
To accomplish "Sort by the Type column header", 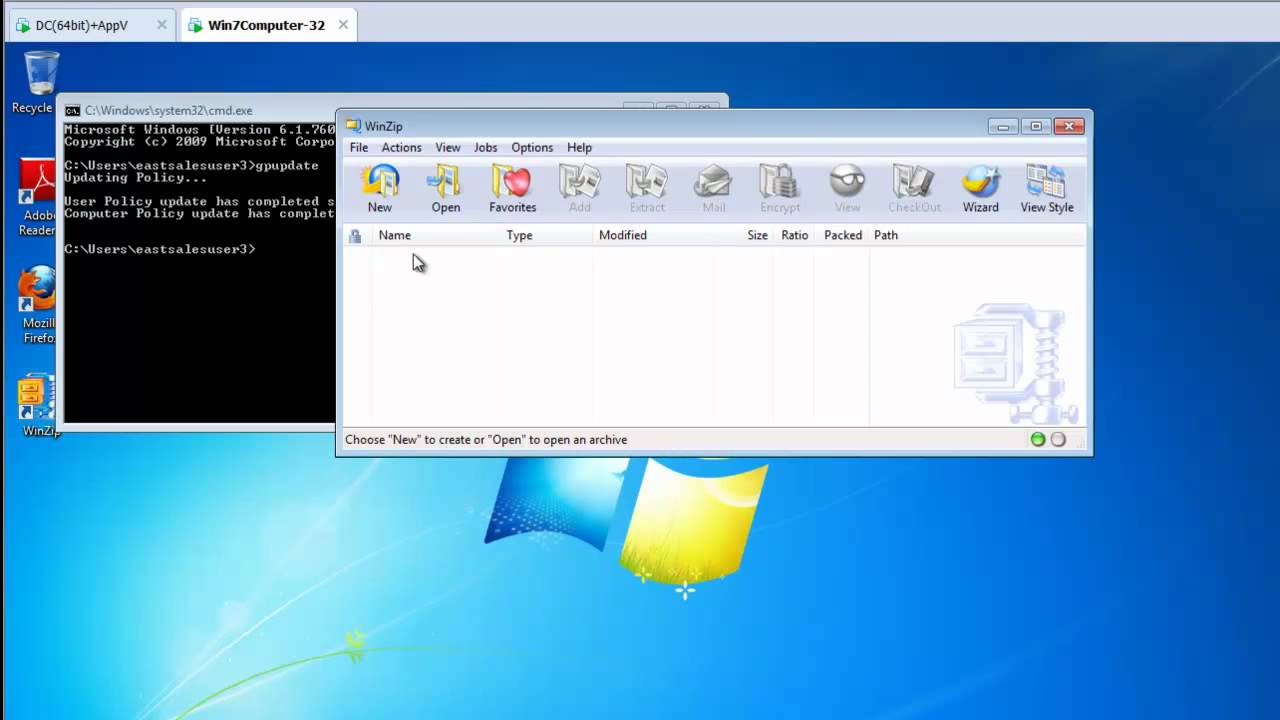I will 546,235.
